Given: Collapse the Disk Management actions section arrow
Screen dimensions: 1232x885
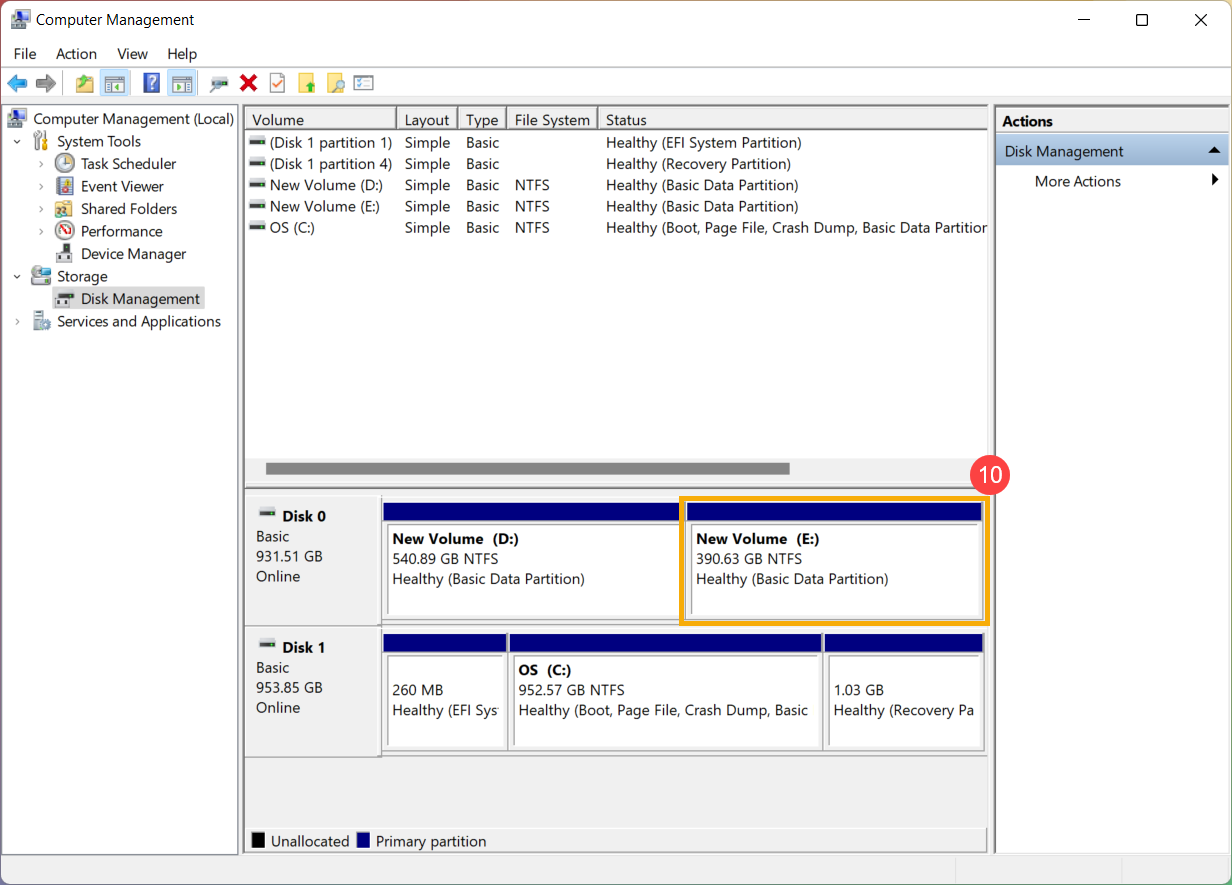Looking at the screenshot, I should click(x=1214, y=151).
